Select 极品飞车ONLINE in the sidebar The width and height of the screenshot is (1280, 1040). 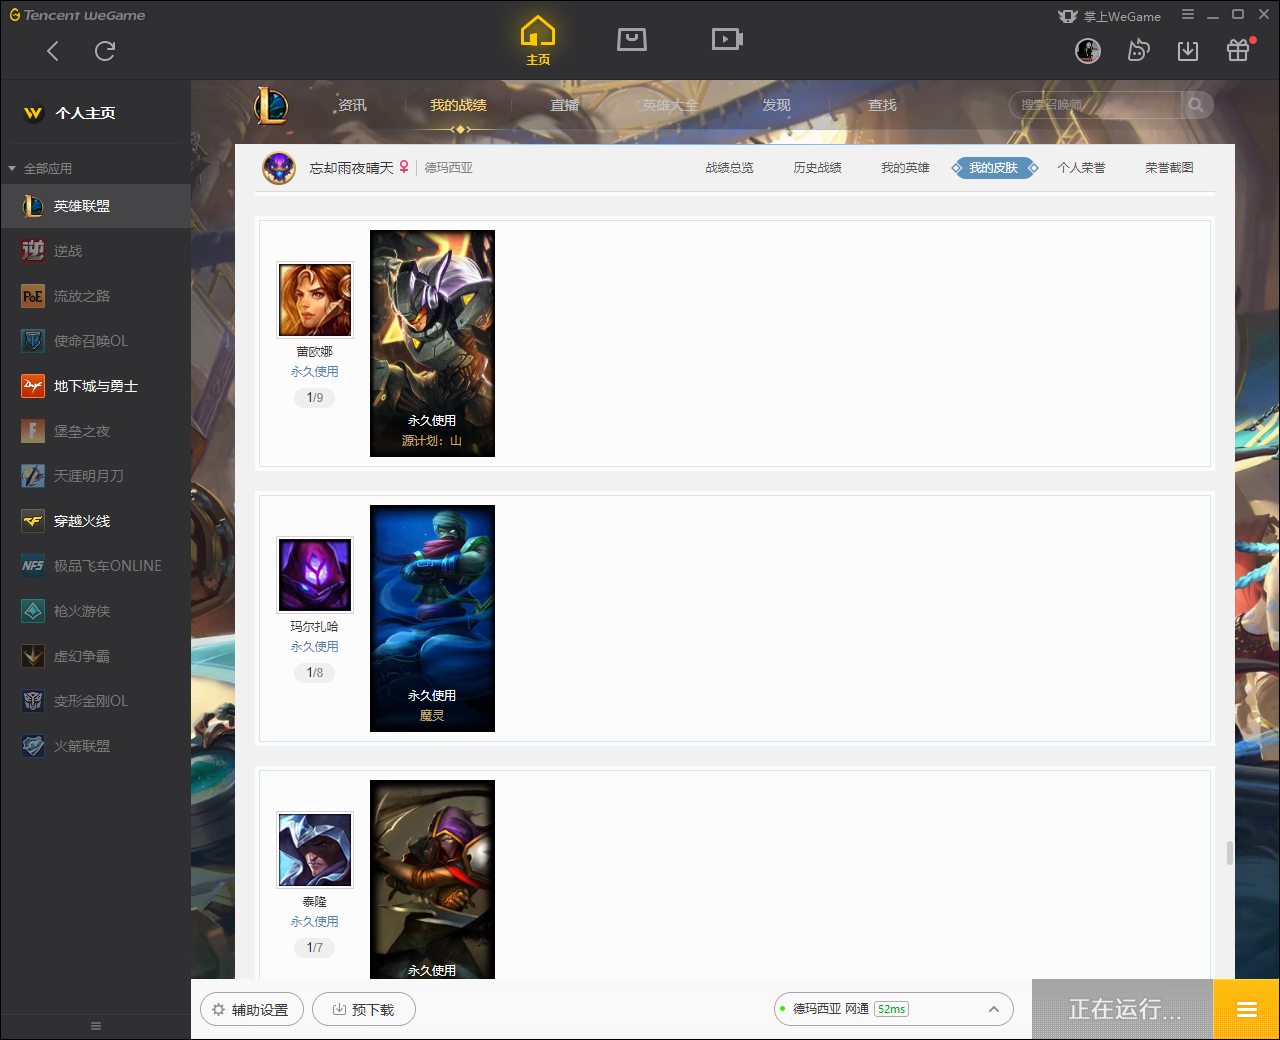(x=95, y=566)
